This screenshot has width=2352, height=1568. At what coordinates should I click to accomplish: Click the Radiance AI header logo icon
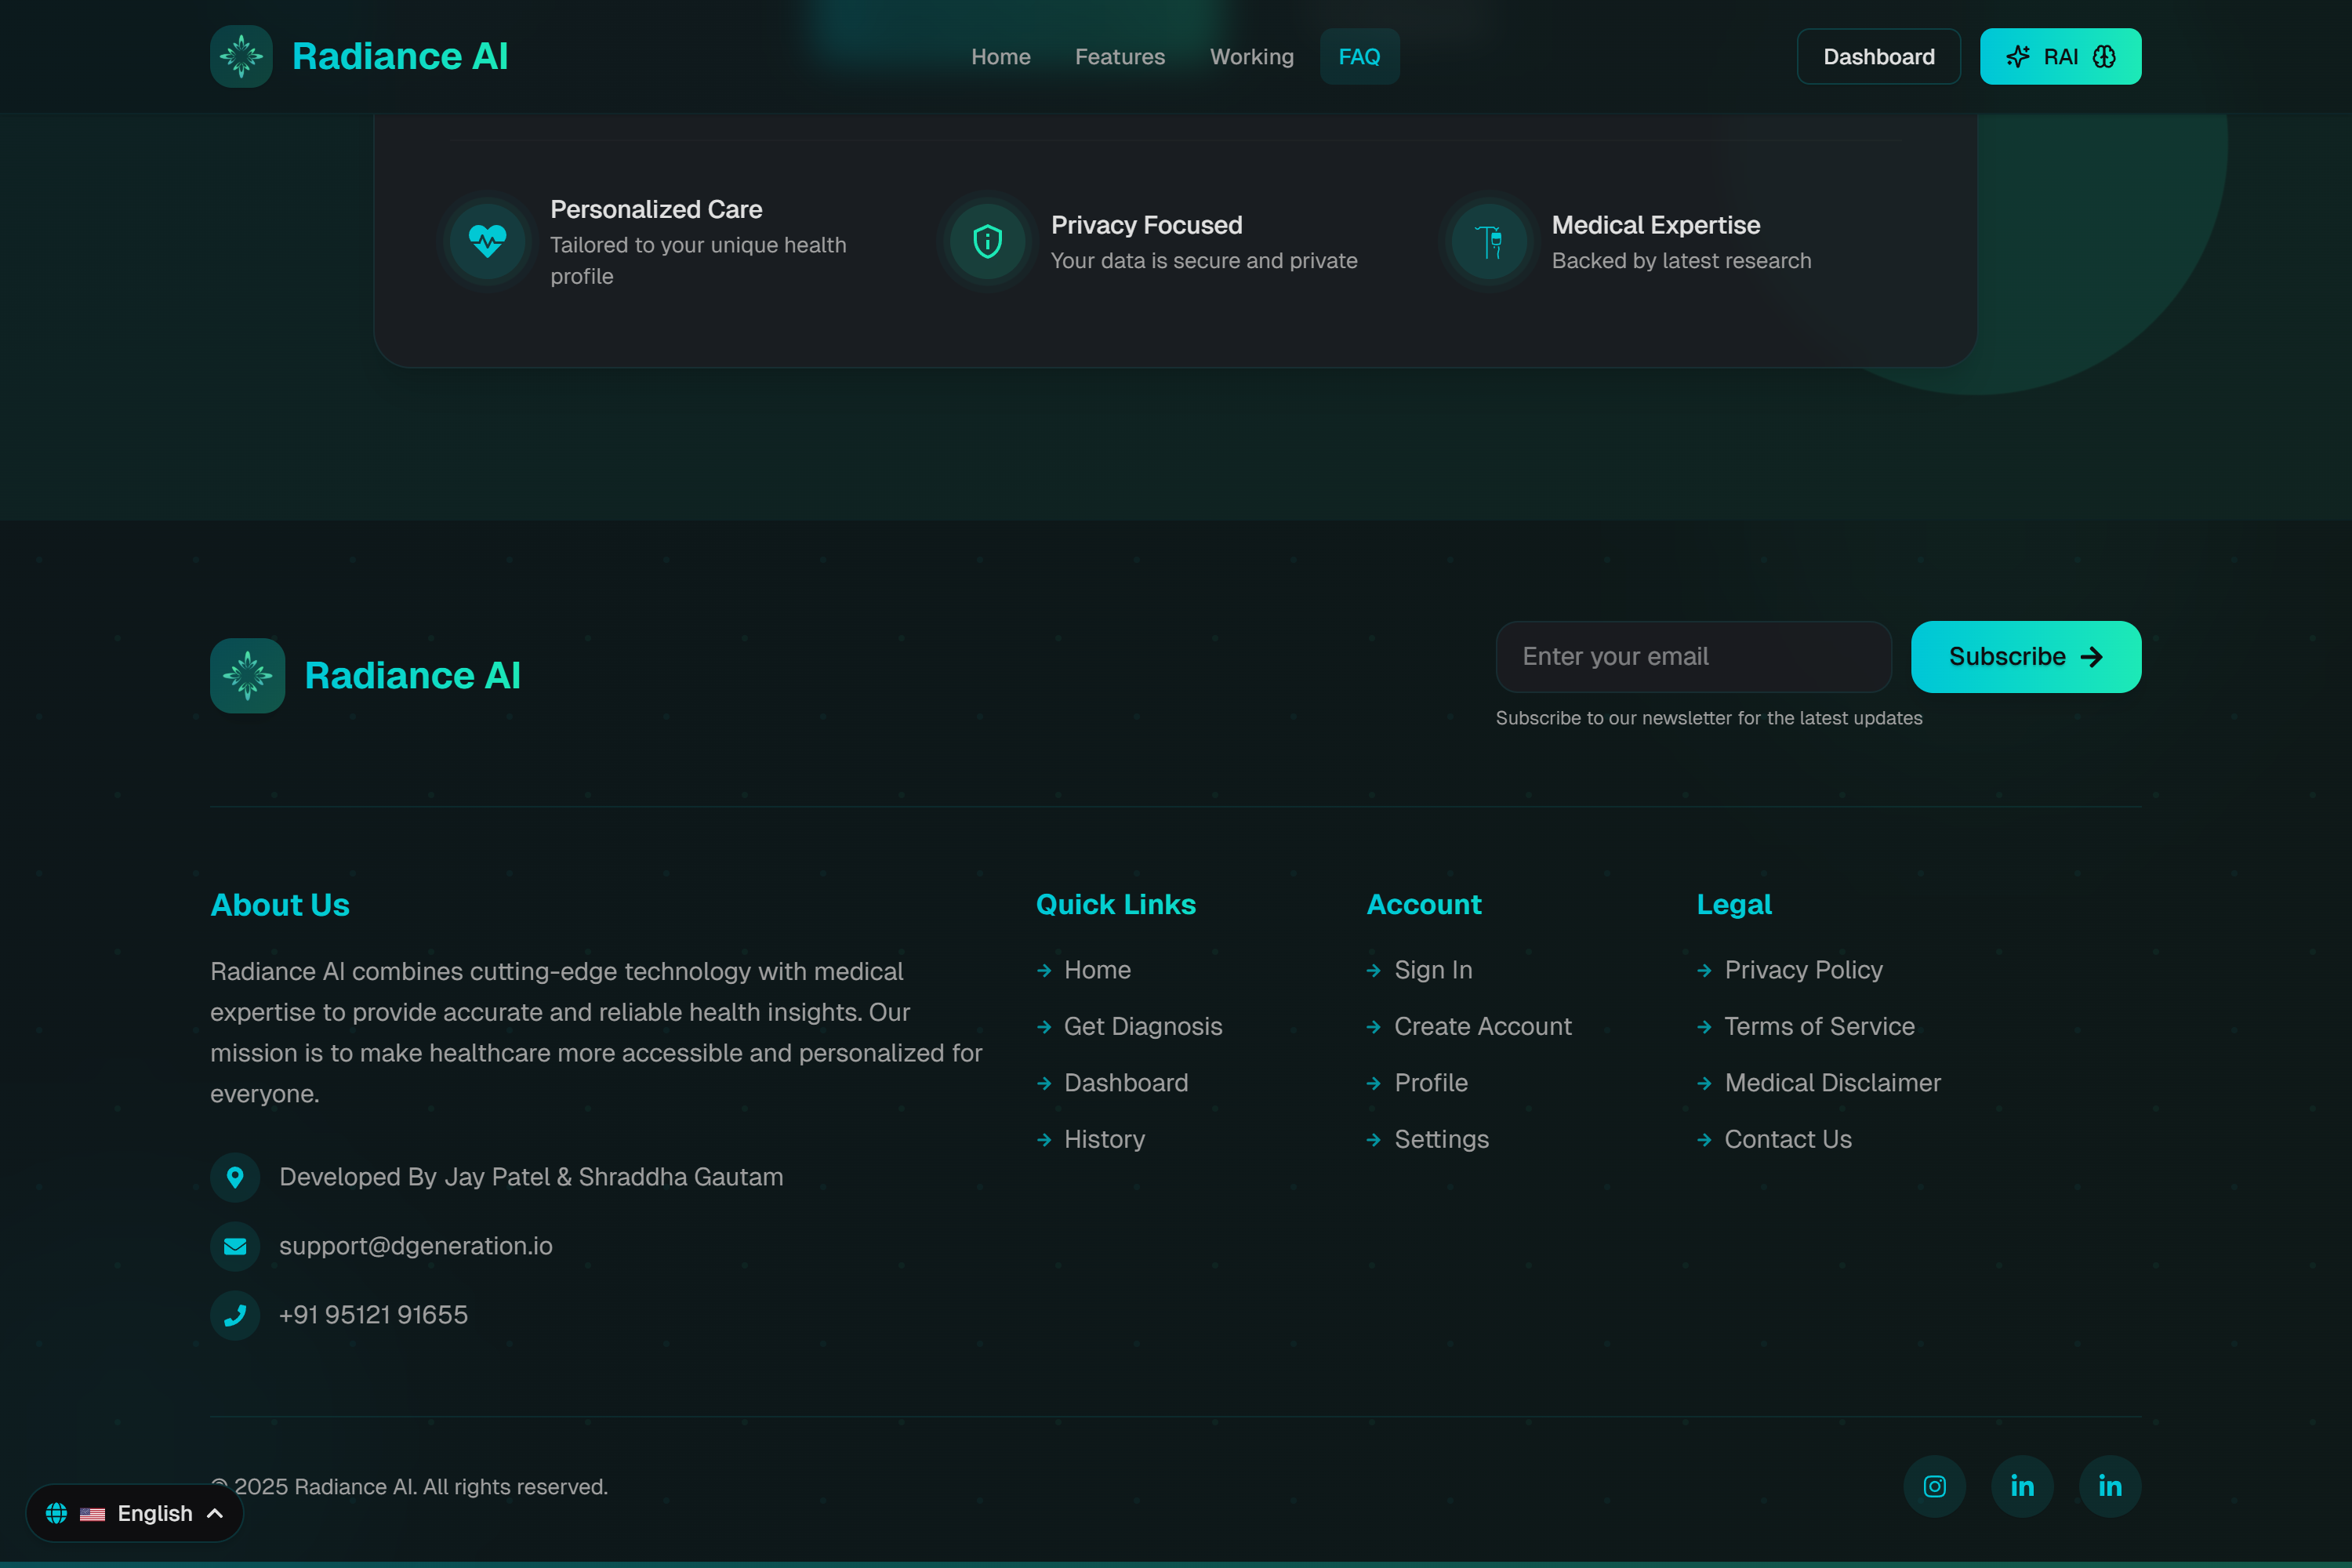click(241, 56)
